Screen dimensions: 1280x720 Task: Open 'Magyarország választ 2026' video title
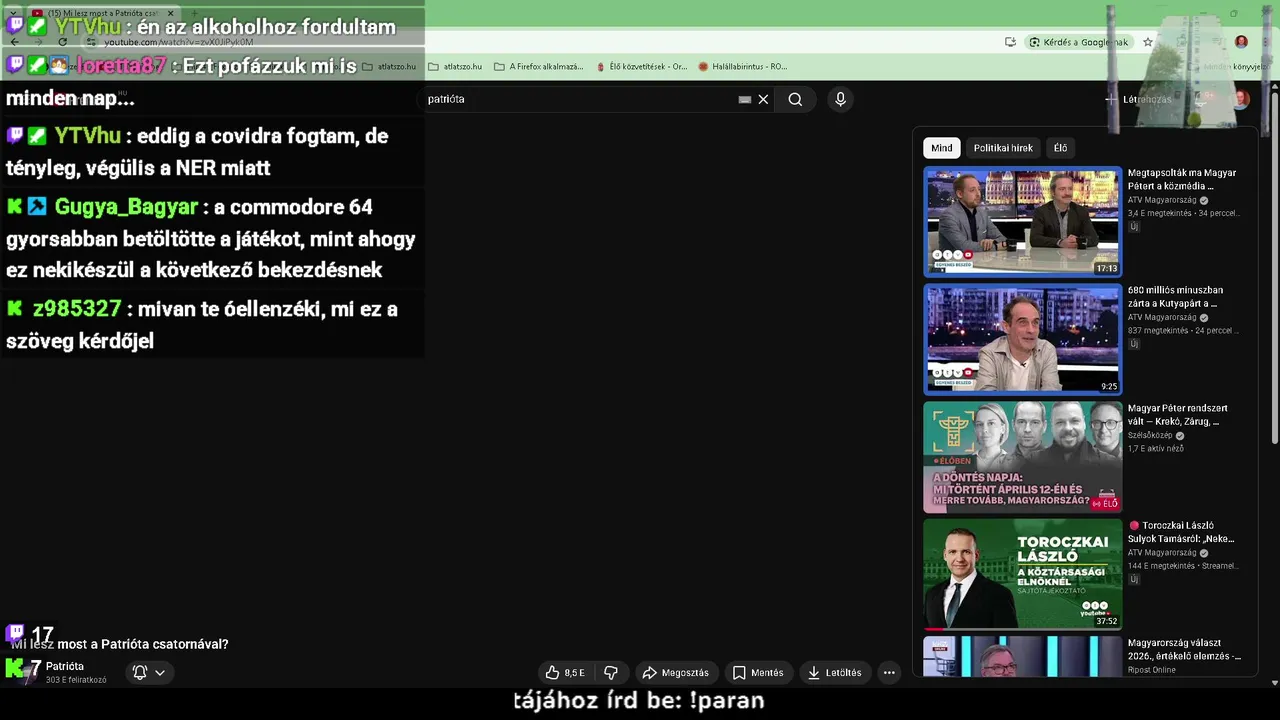pyautogui.click(x=1185, y=650)
